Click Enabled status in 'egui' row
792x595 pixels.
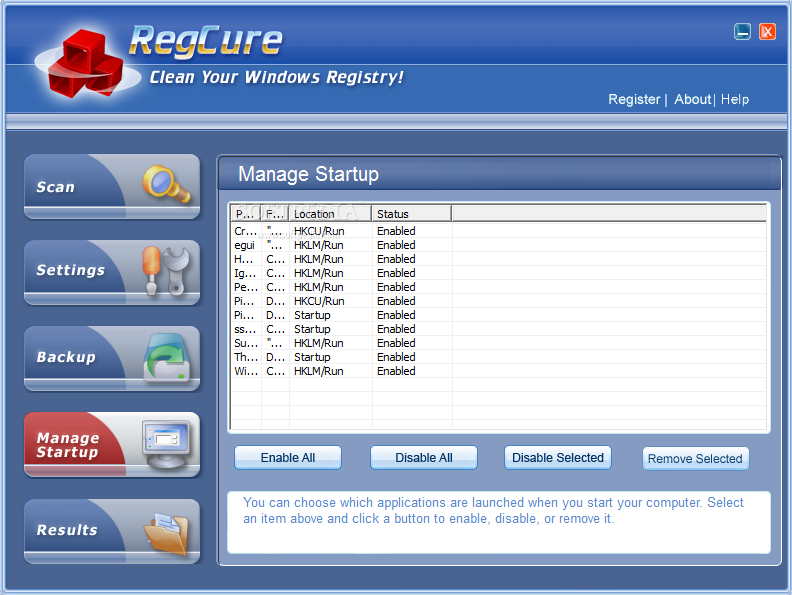[396, 245]
